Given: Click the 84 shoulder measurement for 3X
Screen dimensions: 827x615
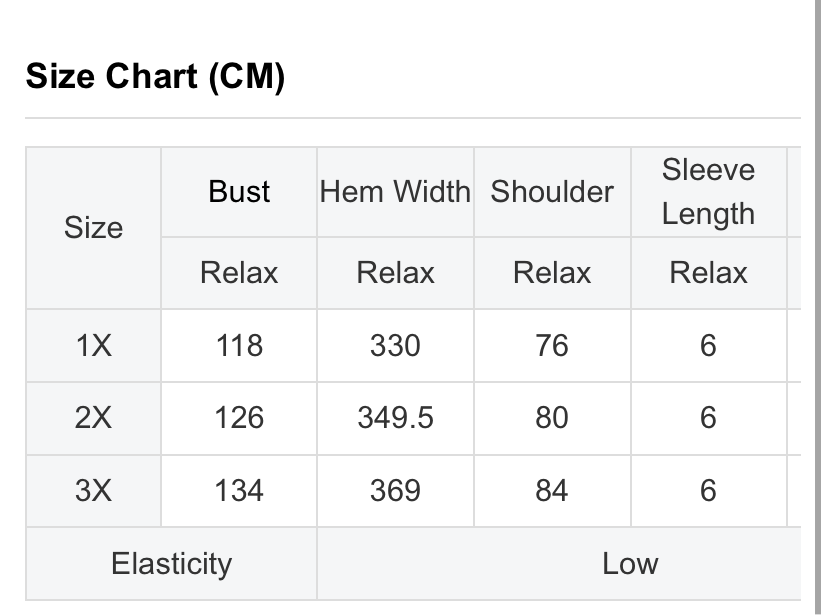Looking at the screenshot, I should 552,491.
